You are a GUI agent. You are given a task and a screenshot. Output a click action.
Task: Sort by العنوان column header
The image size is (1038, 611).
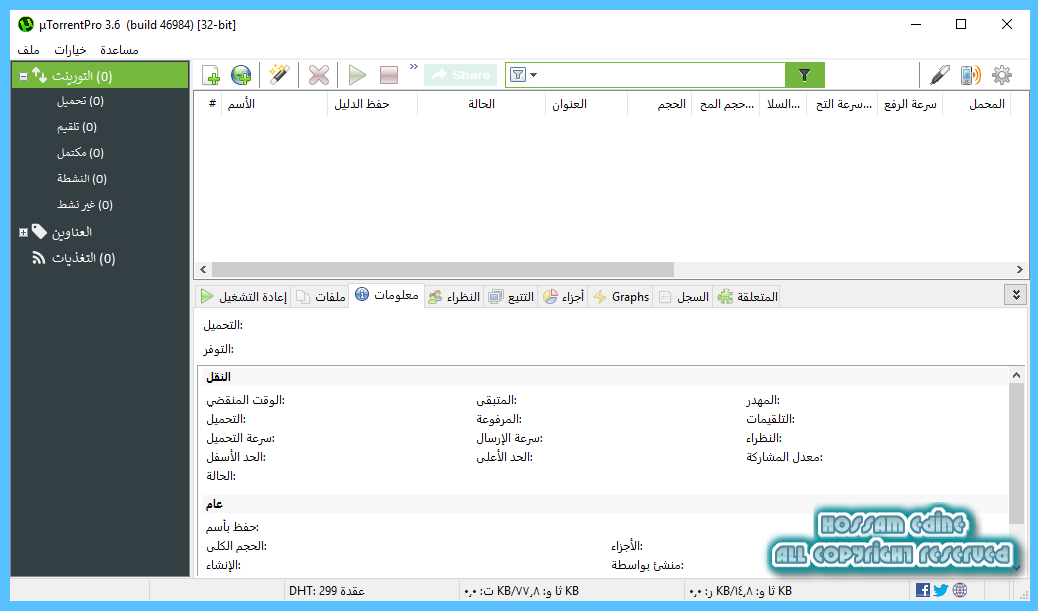[x=587, y=104]
